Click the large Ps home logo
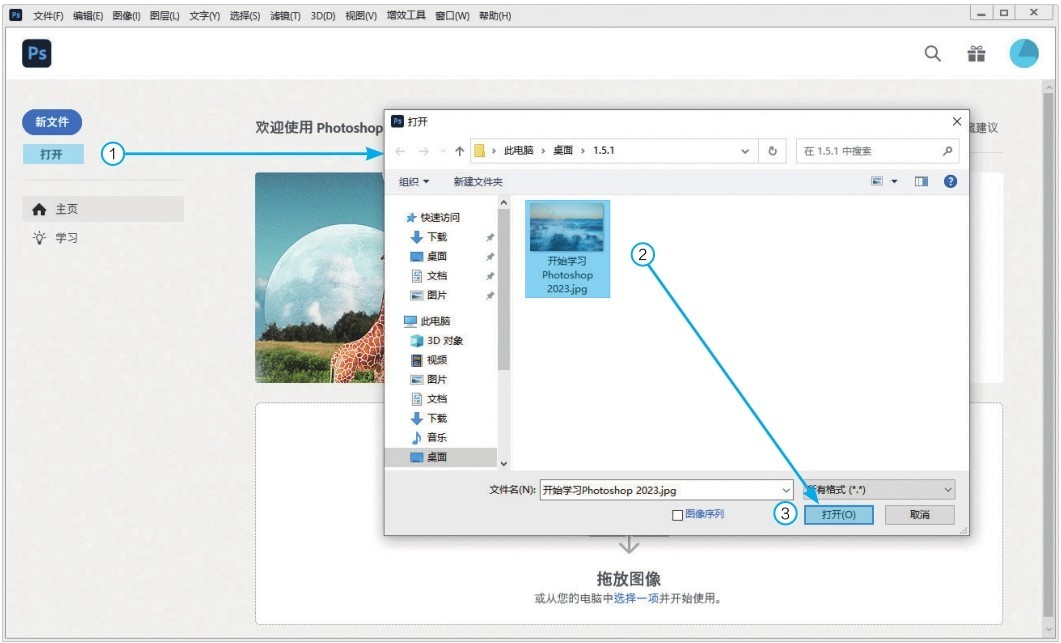The image size is (1061, 643). point(37,53)
